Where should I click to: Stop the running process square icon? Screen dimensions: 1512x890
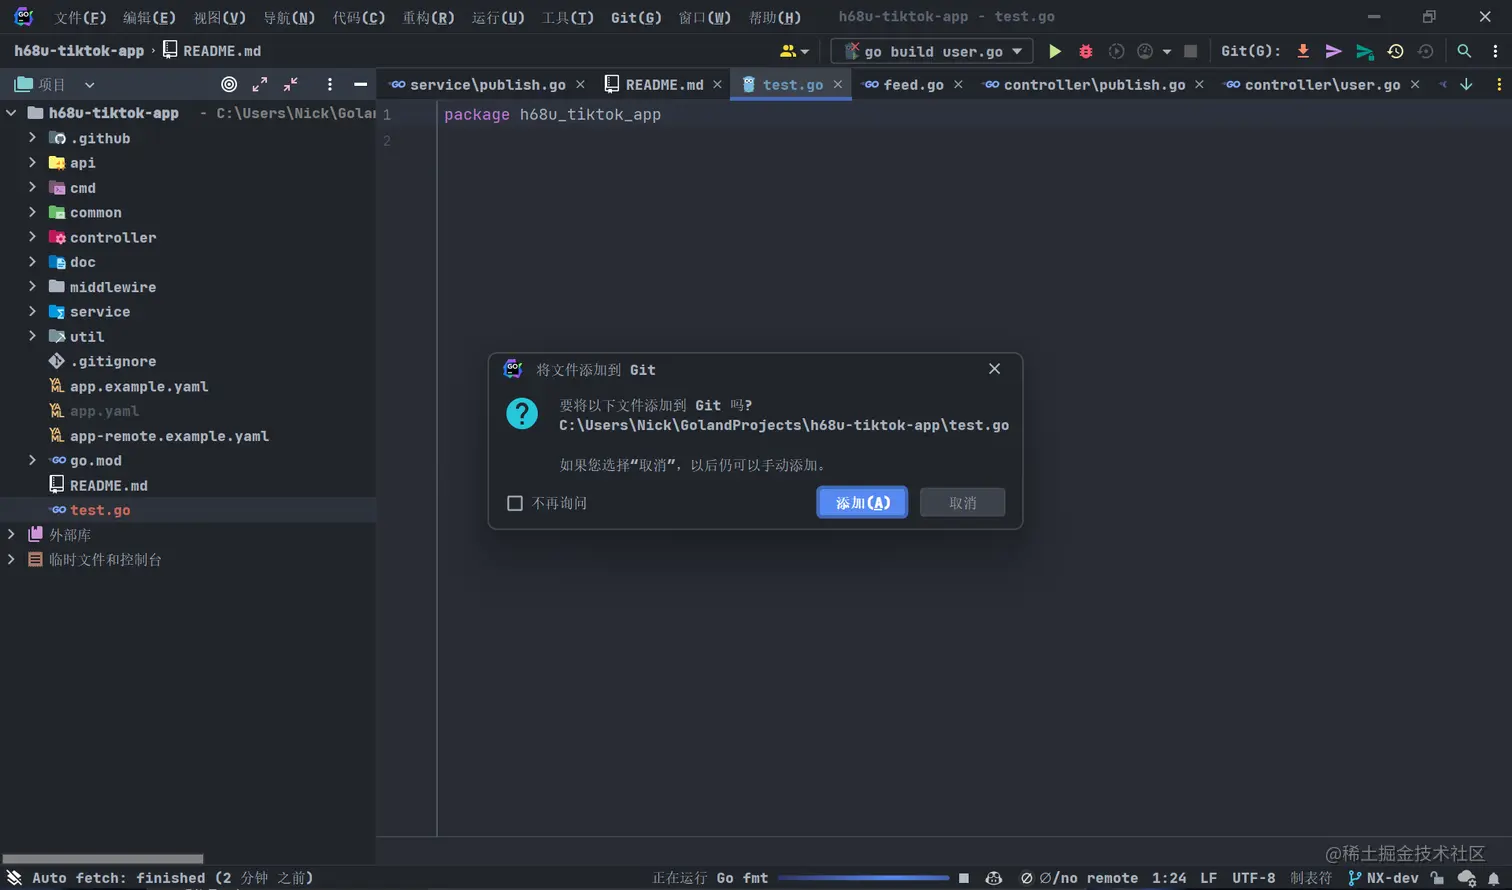coord(1190,51)
